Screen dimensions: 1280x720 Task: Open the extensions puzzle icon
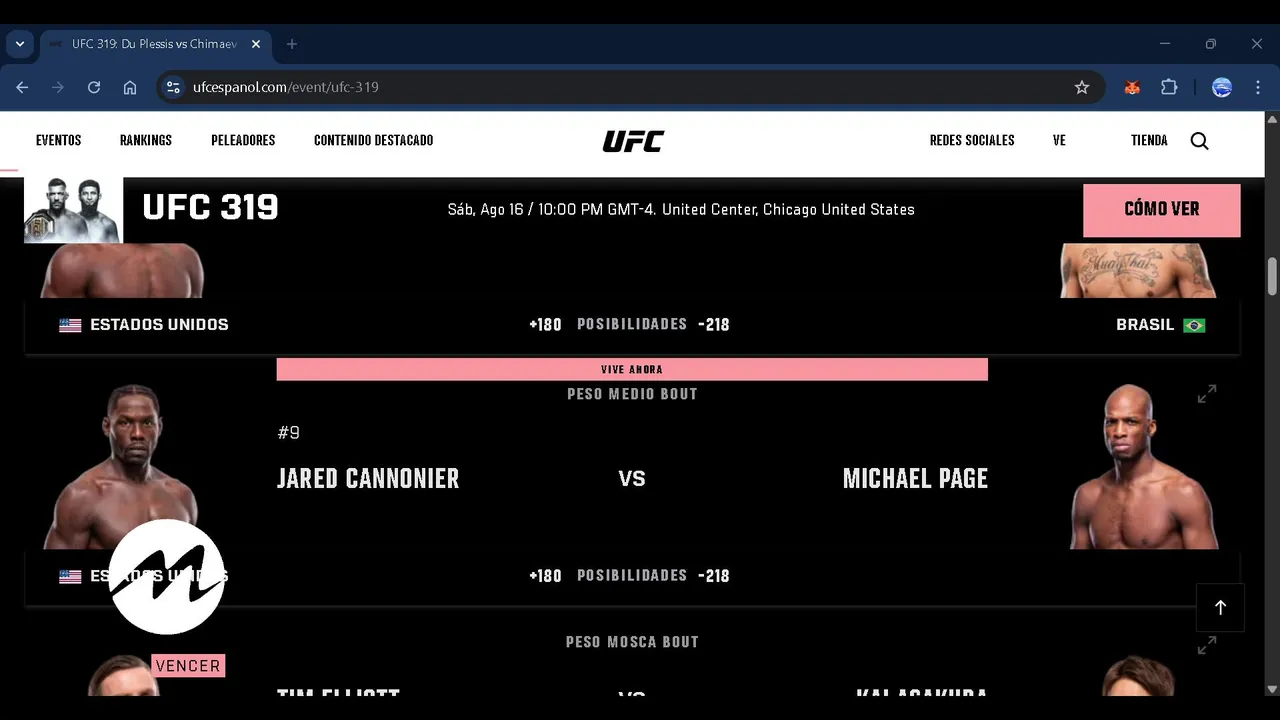coord(1169,87)
